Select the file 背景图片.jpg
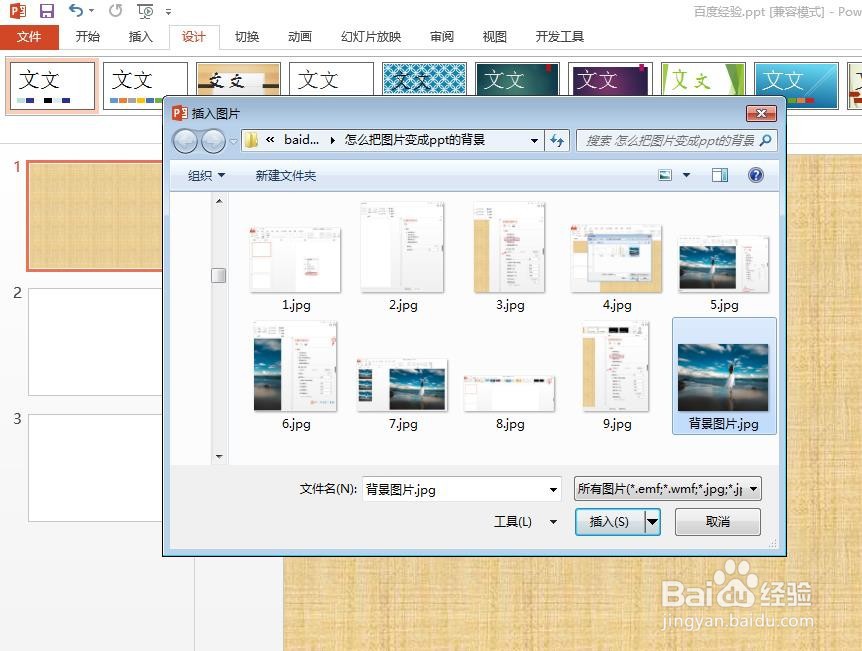 pyautogui.click(x=723, y=376)
